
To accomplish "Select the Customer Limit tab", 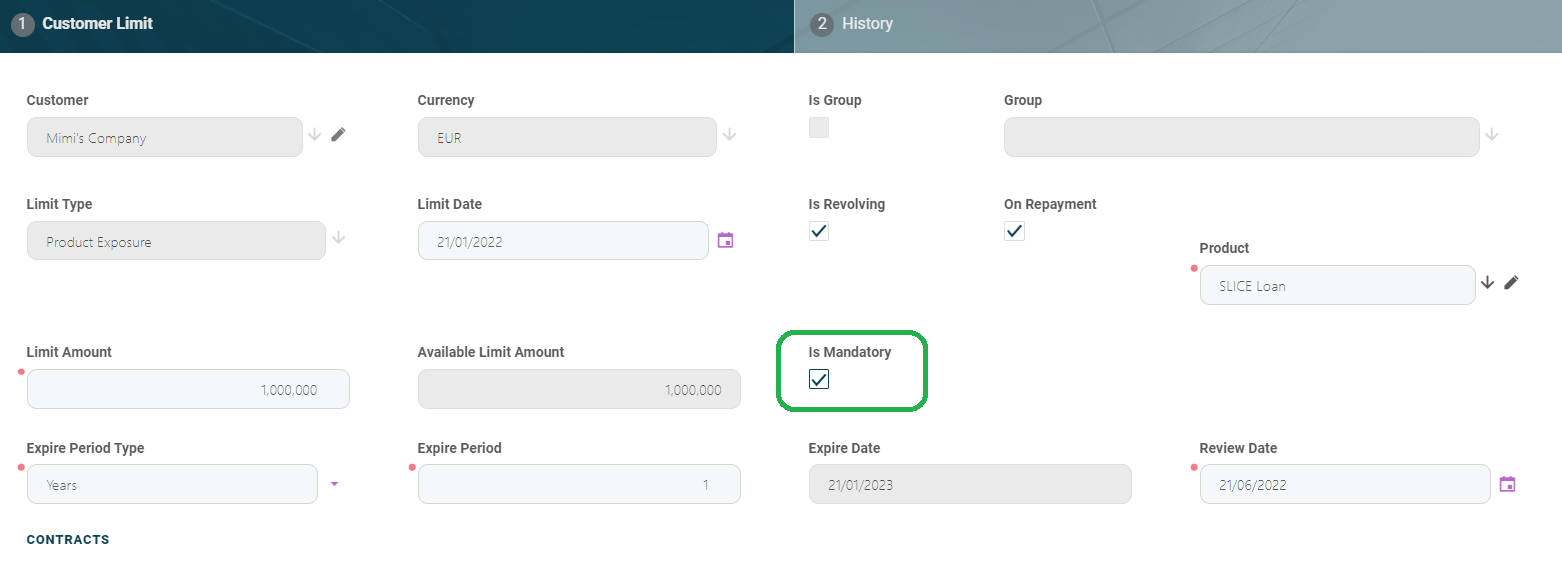I will coord(97,24).
